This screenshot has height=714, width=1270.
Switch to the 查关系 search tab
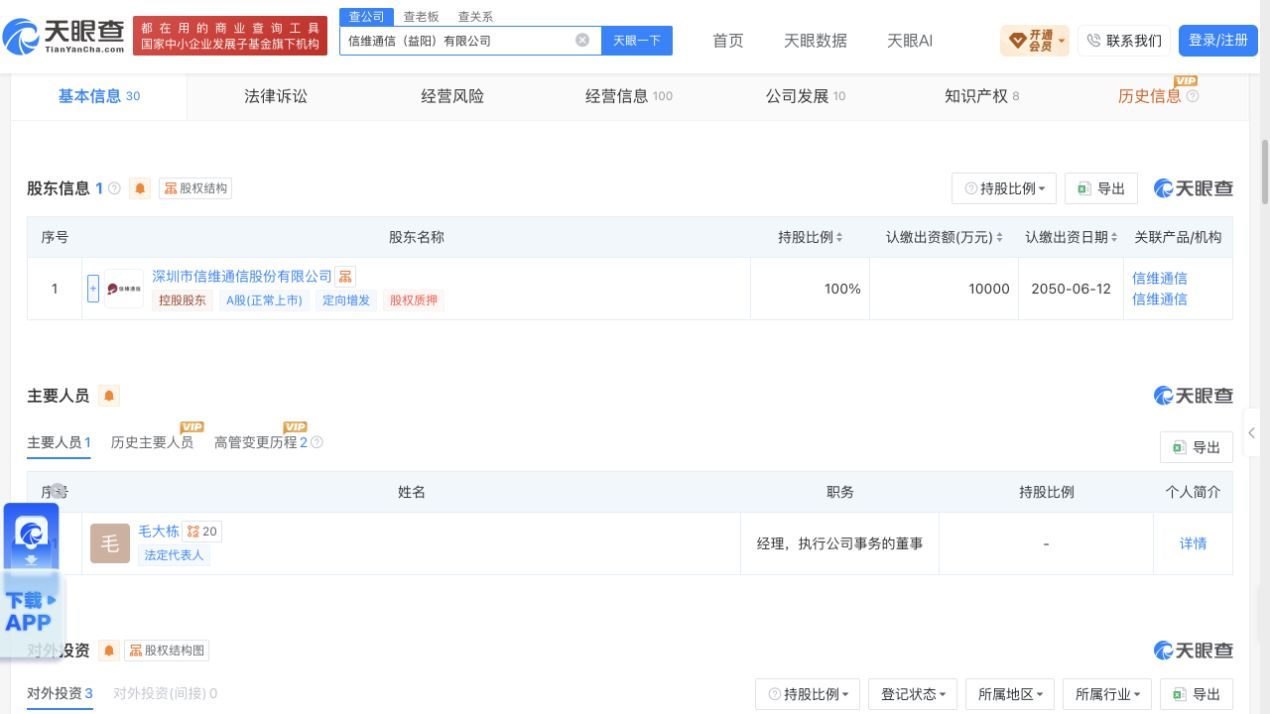[x=475, y=17]
